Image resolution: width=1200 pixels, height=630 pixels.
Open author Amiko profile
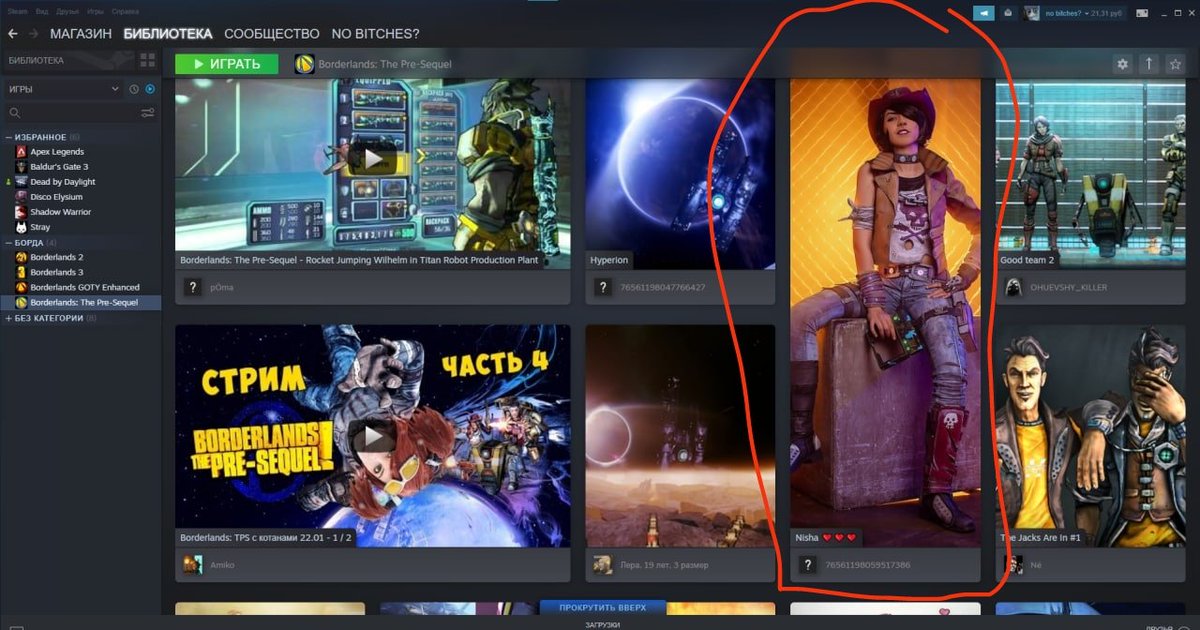223,565
